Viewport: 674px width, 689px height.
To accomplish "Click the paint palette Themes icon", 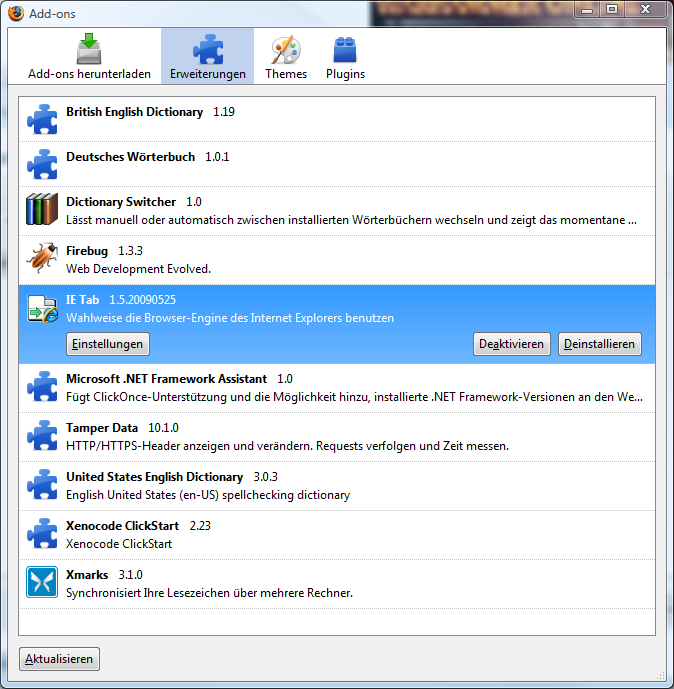I will [286, 50].
